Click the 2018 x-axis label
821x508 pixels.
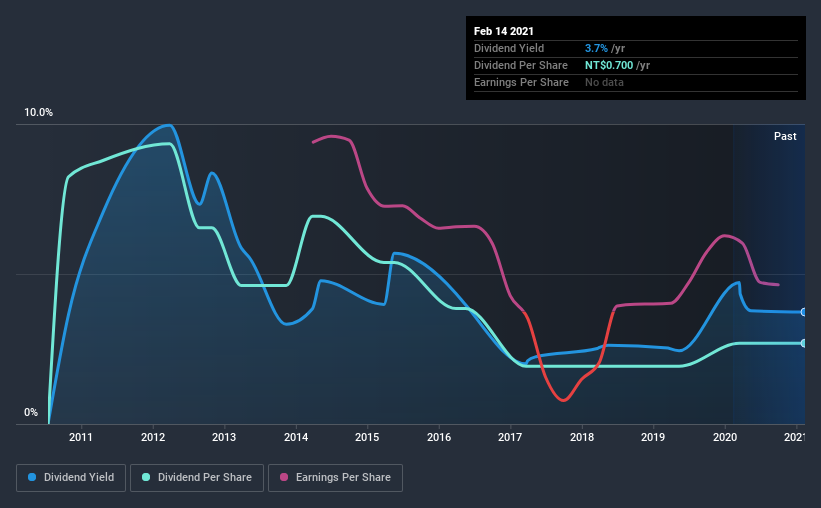(582, 437)
